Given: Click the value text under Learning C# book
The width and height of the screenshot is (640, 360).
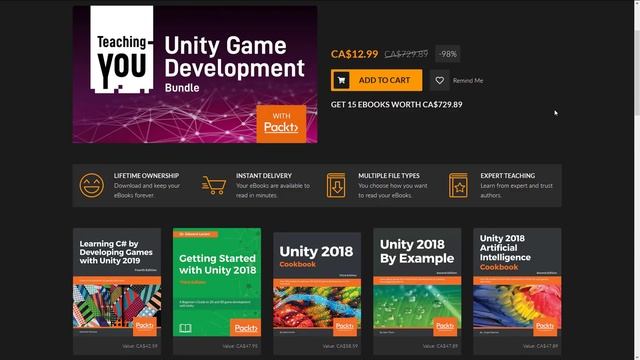Looking at the screenshot, I should tap(140, 346).
